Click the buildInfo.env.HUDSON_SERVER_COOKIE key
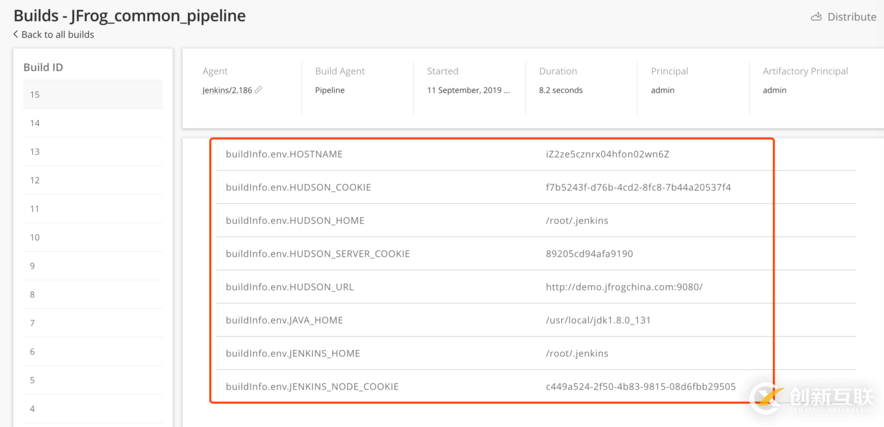This screenshot has height=427, width=884. click(318, 254)
